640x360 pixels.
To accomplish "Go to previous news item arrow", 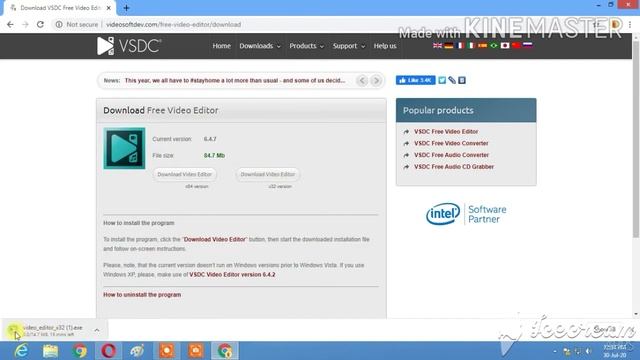I will (362, 80).
